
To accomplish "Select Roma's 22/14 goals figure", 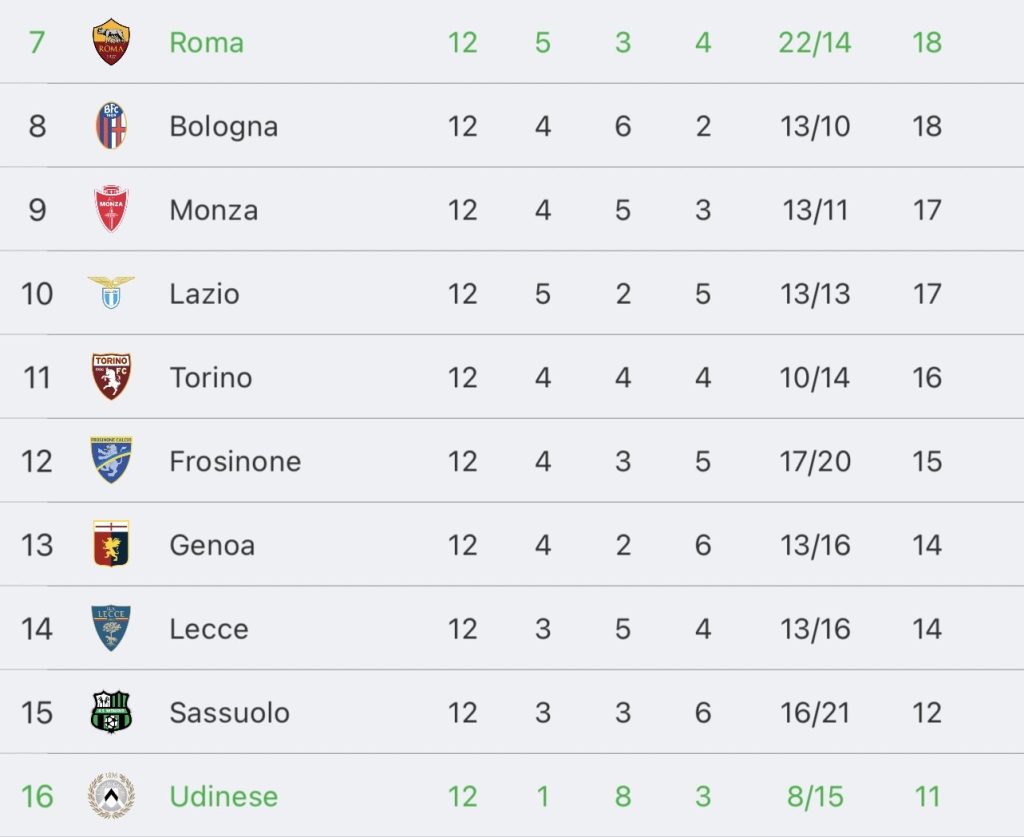I will click(x=815, y=43).
